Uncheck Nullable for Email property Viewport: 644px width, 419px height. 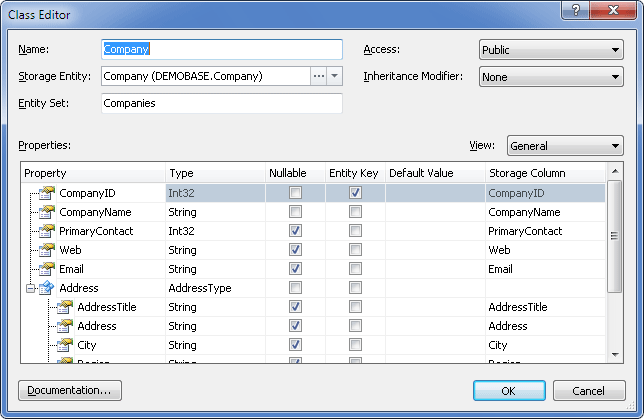click(x=295, y=269)
